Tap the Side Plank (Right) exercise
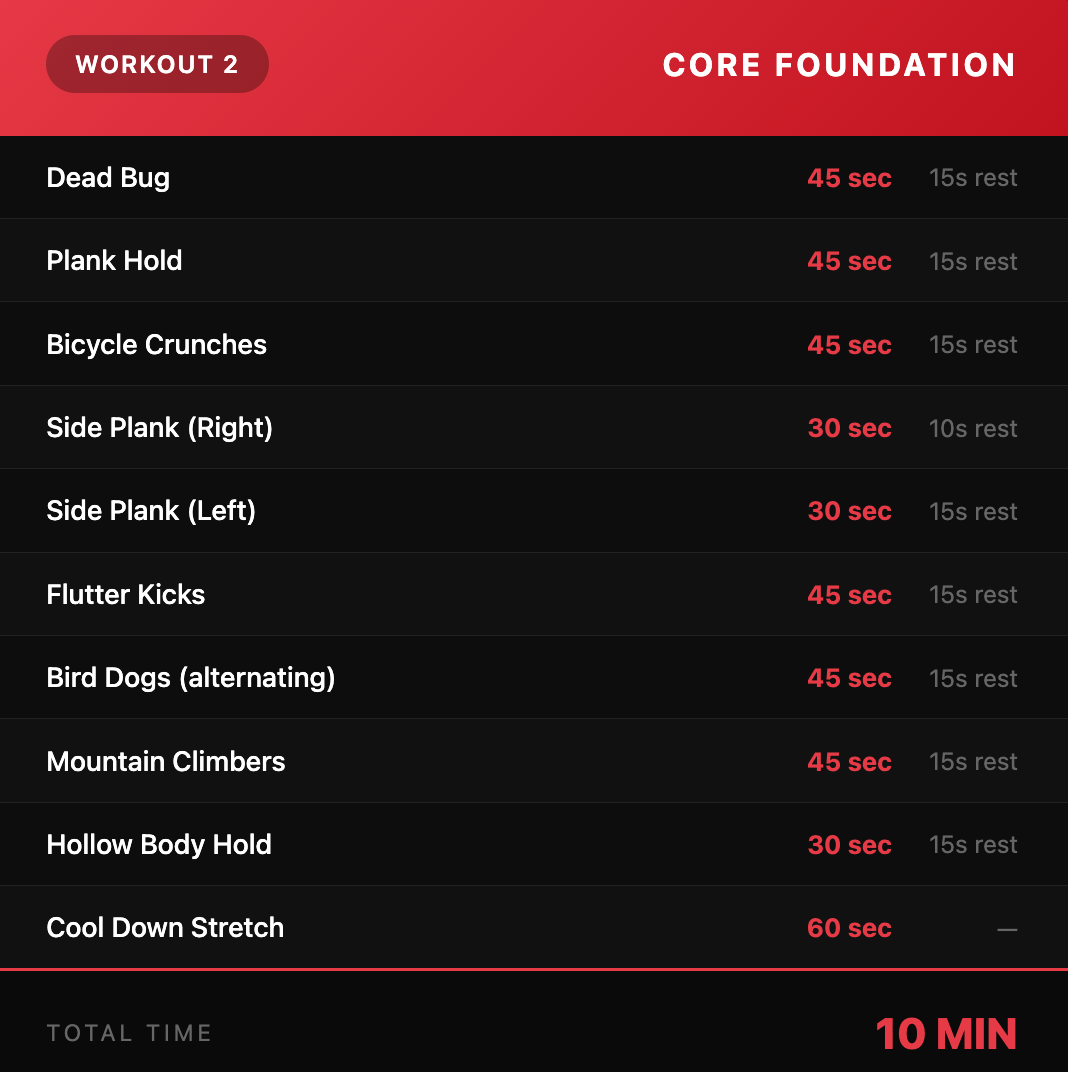 534,427
